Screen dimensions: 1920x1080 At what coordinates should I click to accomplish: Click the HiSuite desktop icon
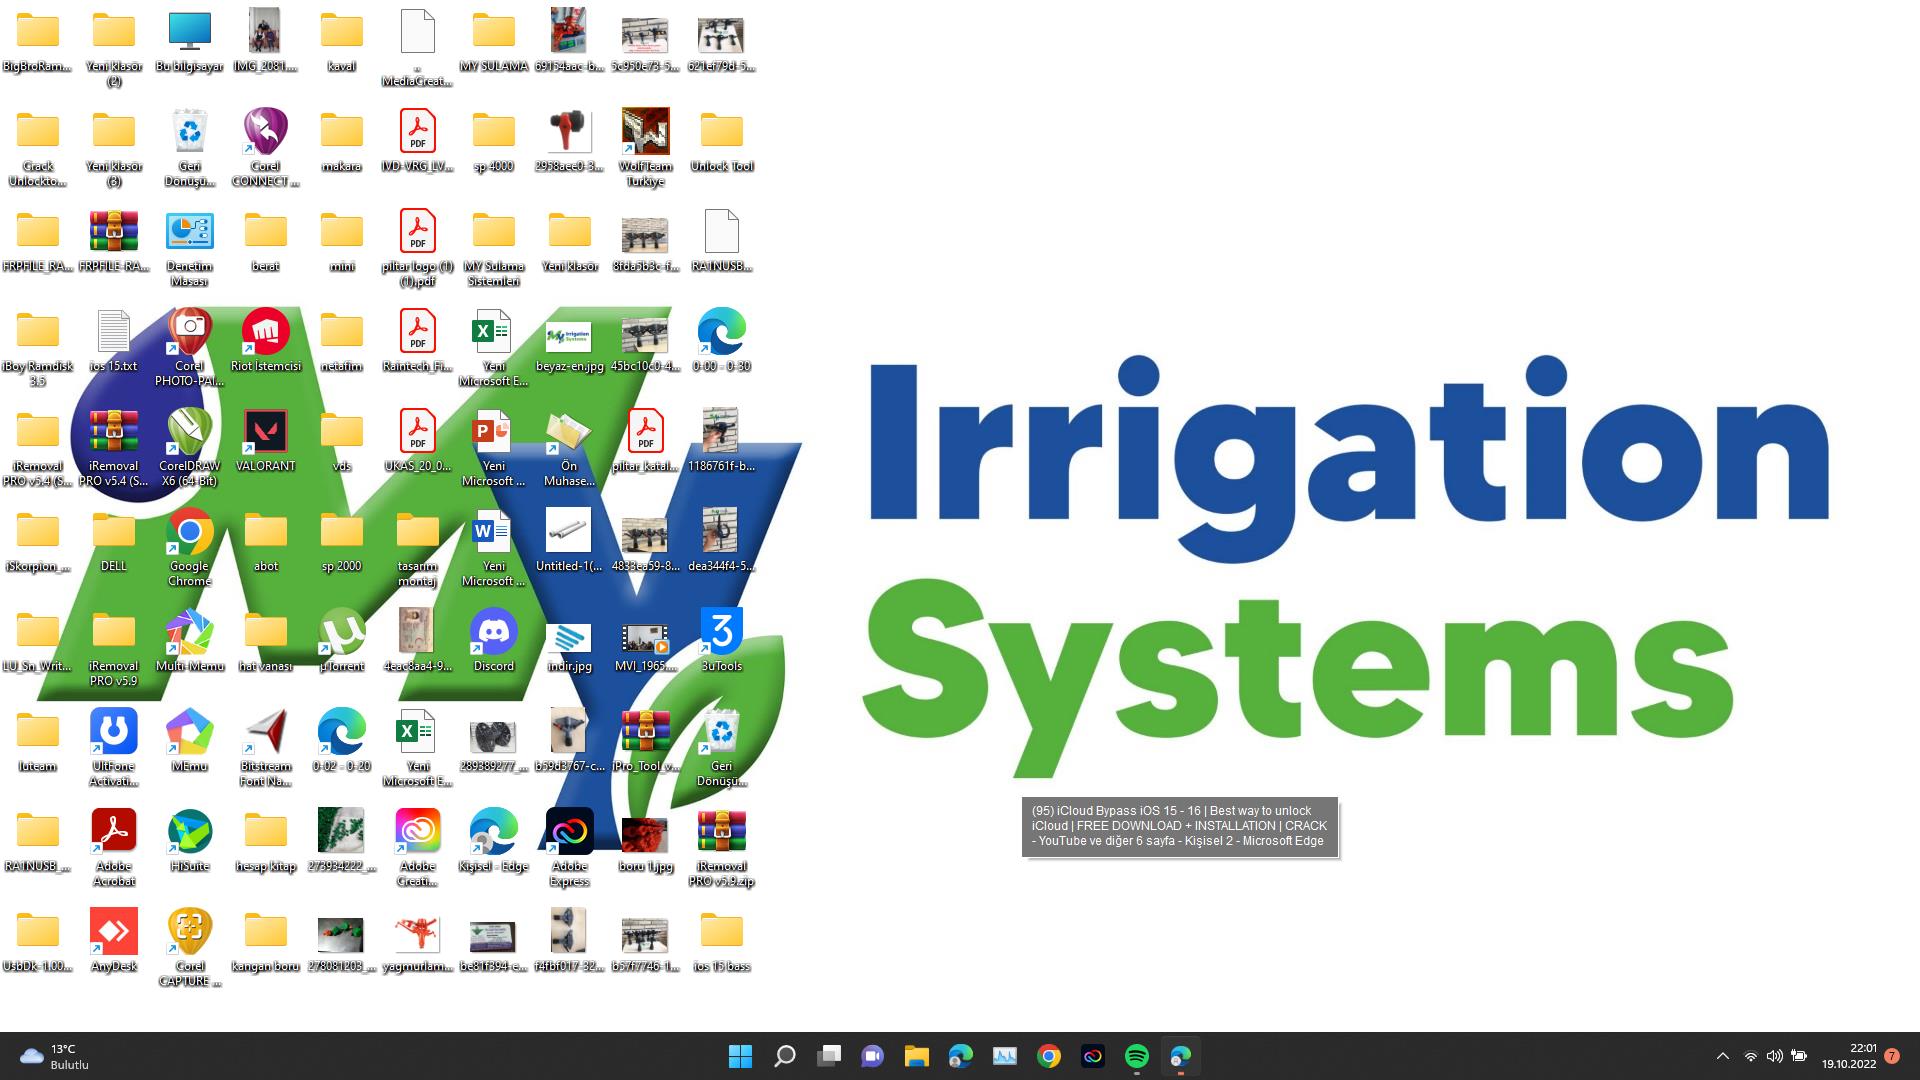[x=189, y=832]
